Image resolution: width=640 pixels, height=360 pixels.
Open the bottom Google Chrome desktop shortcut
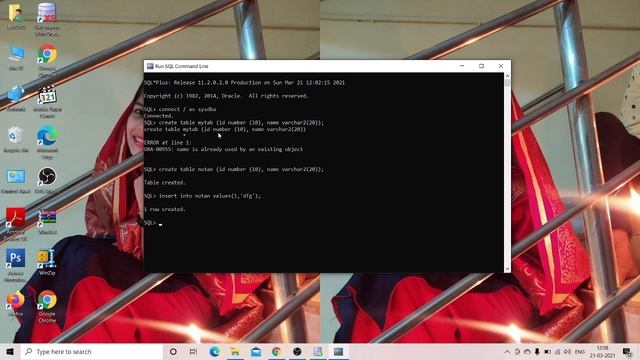pyautogui.click(x=47, y=306)
